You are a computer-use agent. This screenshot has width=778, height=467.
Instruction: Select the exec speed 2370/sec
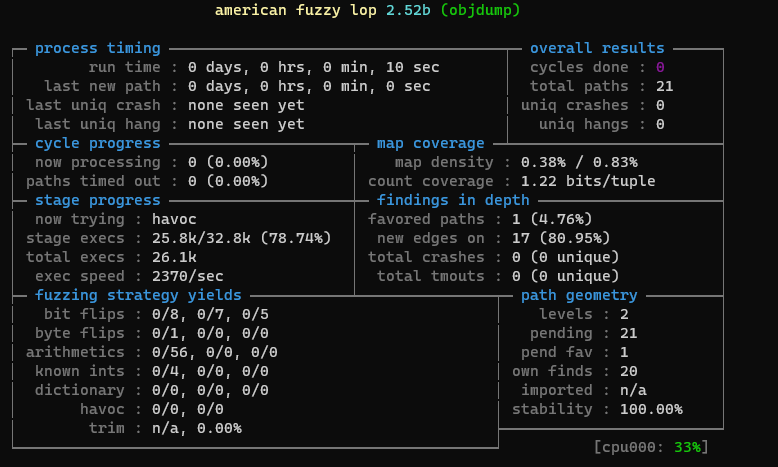pyautogui.click(x=188, y=276)
